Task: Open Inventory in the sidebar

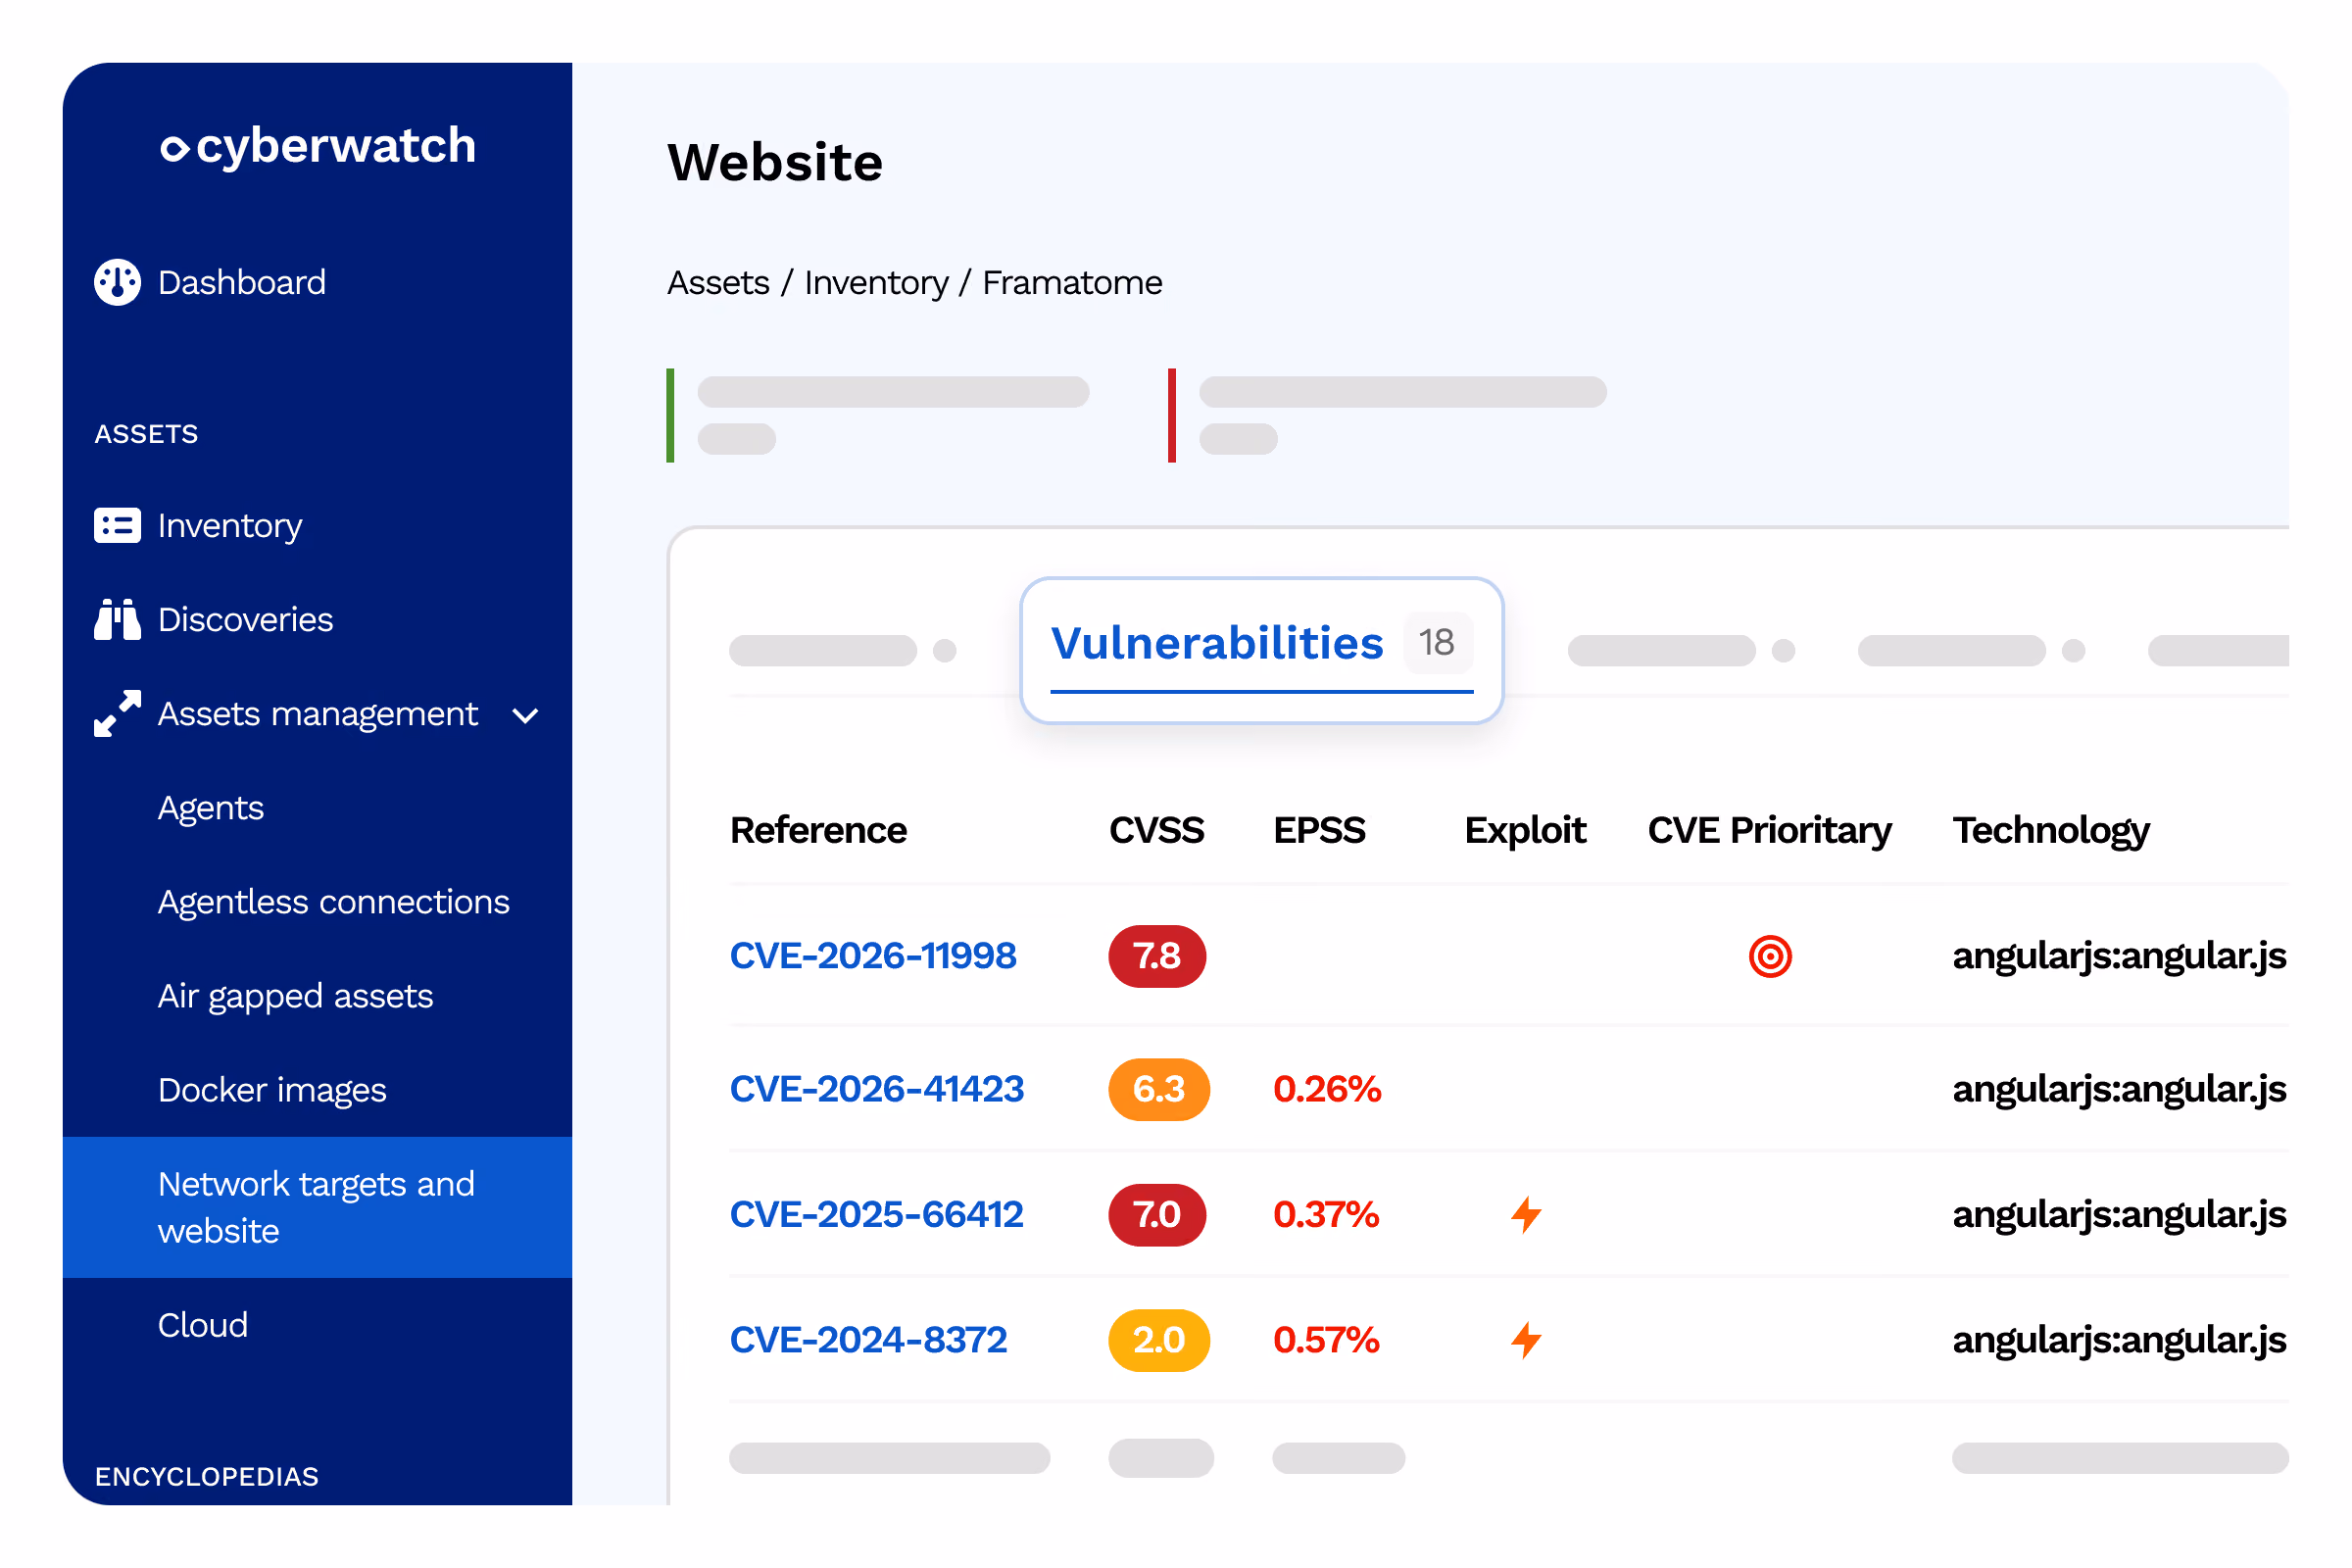Action: click(x=230, y=526)
